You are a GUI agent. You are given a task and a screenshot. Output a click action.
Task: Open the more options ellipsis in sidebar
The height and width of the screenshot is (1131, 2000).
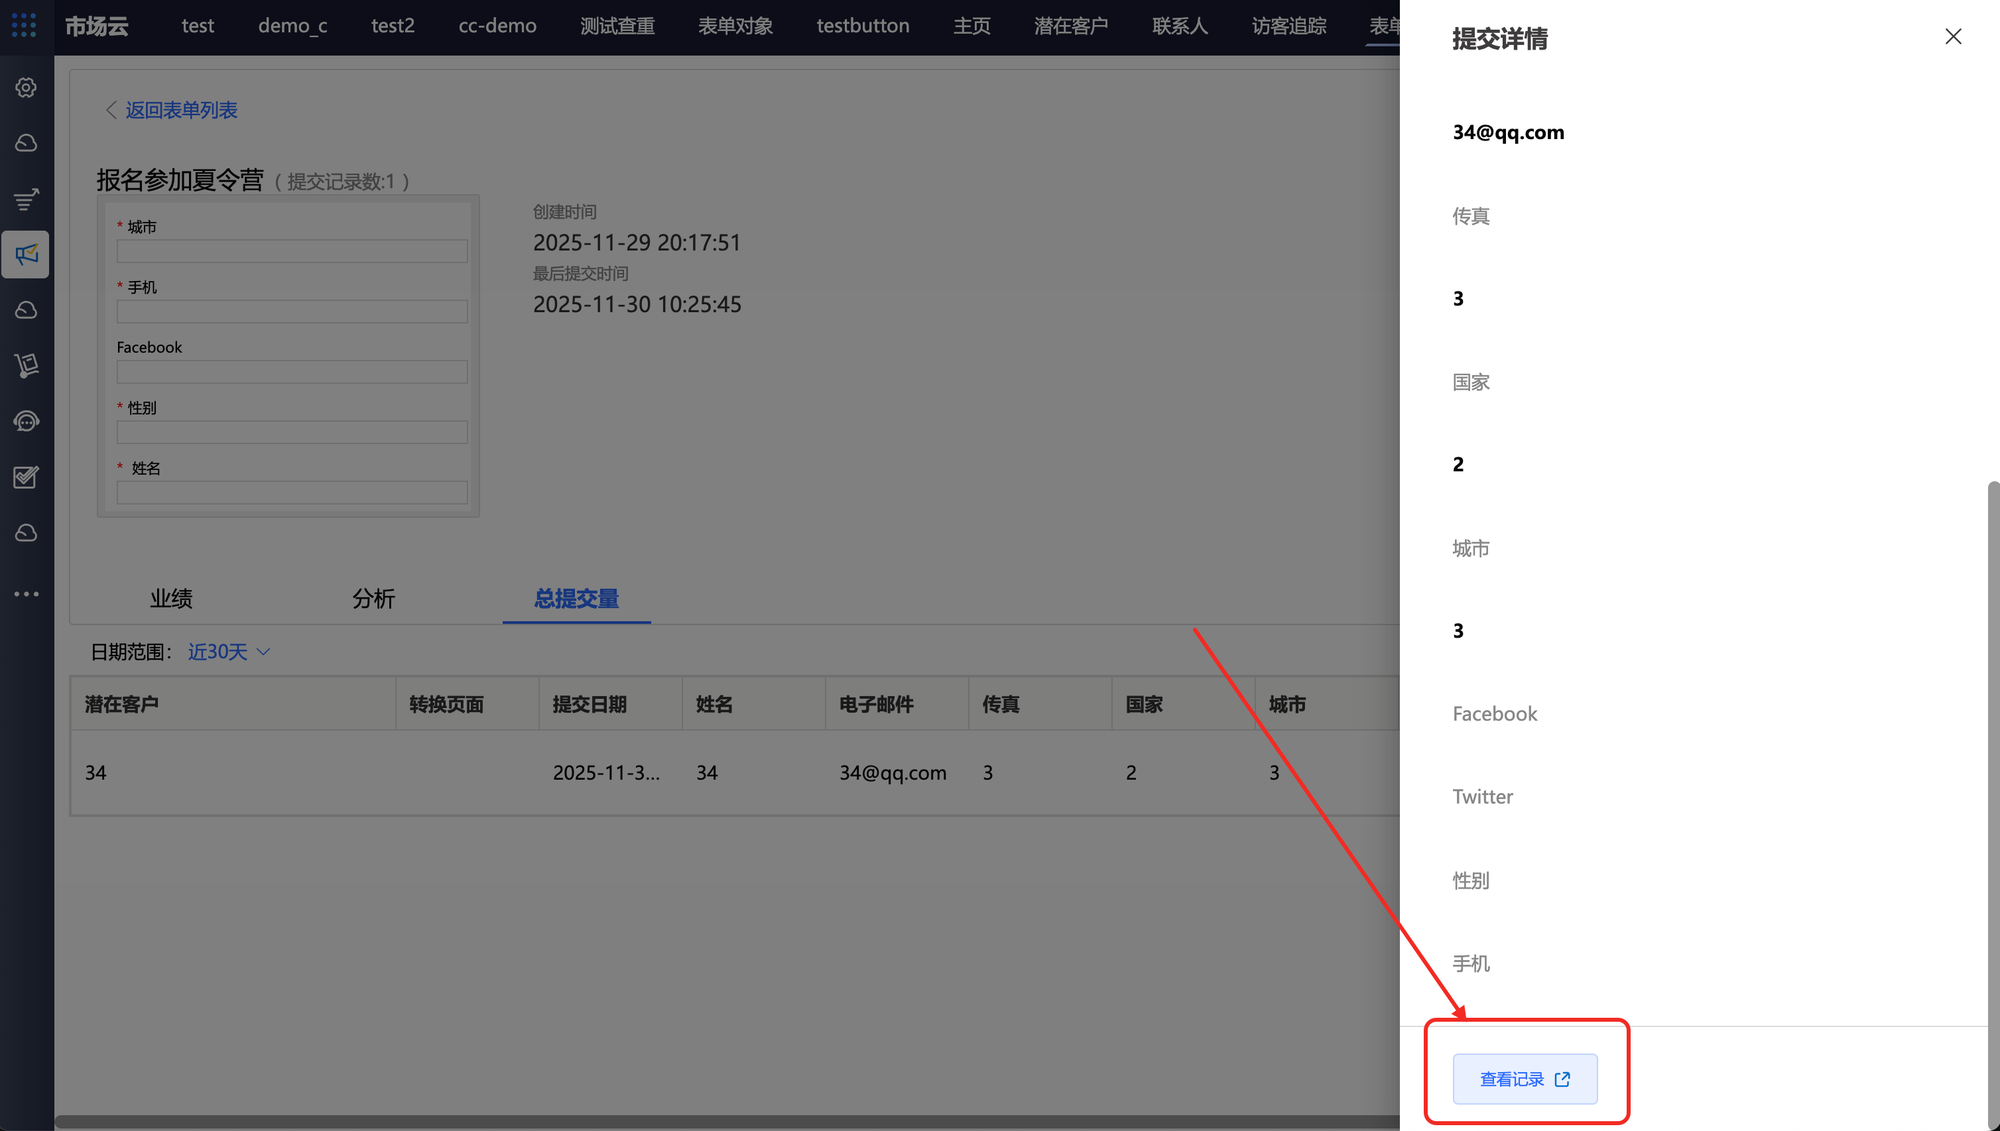[x=27, y=594]
